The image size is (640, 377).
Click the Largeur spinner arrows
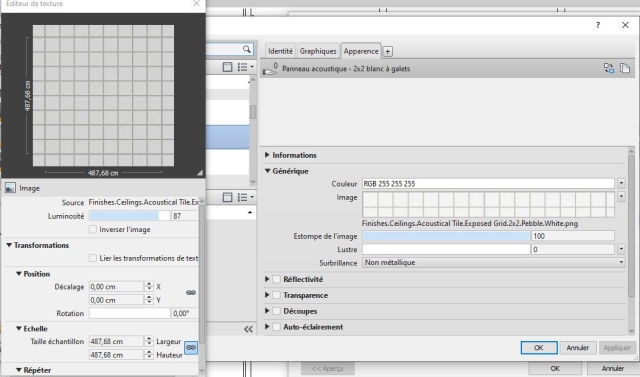149,341
